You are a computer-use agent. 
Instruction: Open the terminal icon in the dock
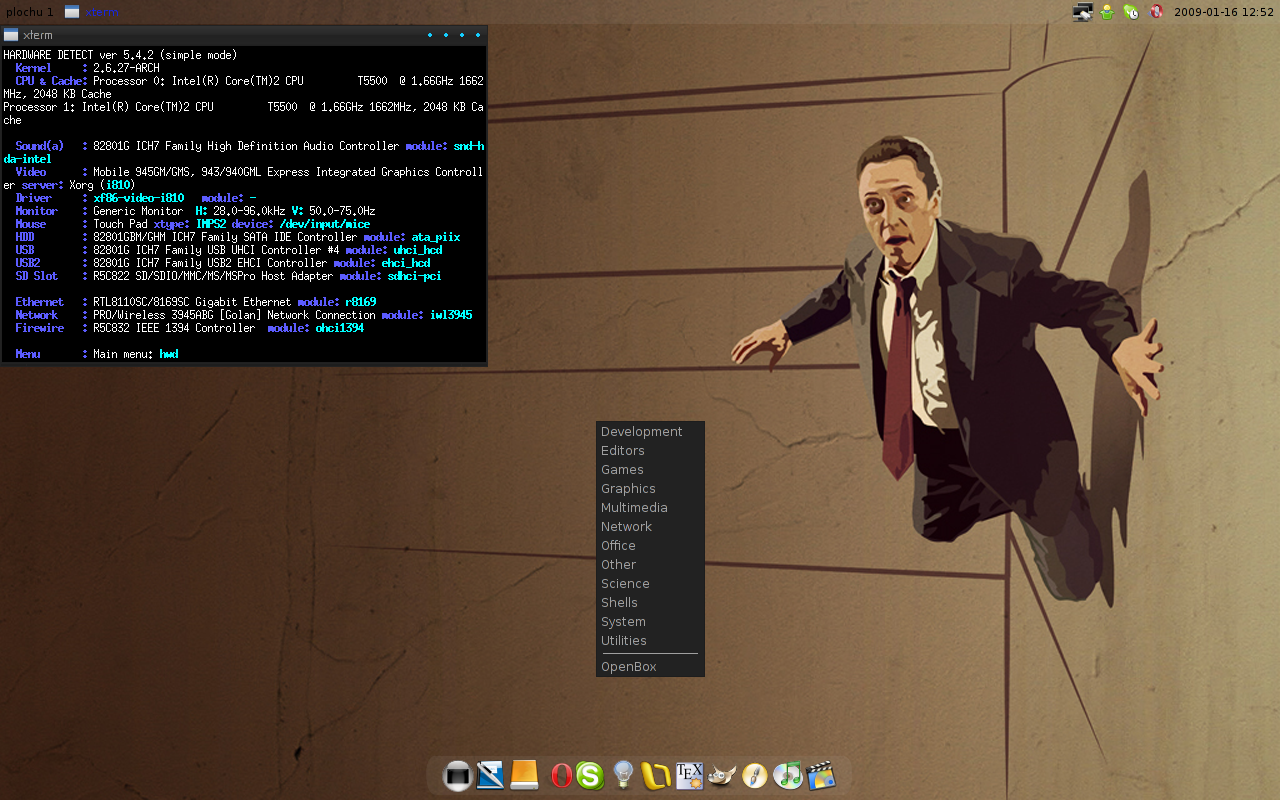pyautogui.click(x=457, y=775)
